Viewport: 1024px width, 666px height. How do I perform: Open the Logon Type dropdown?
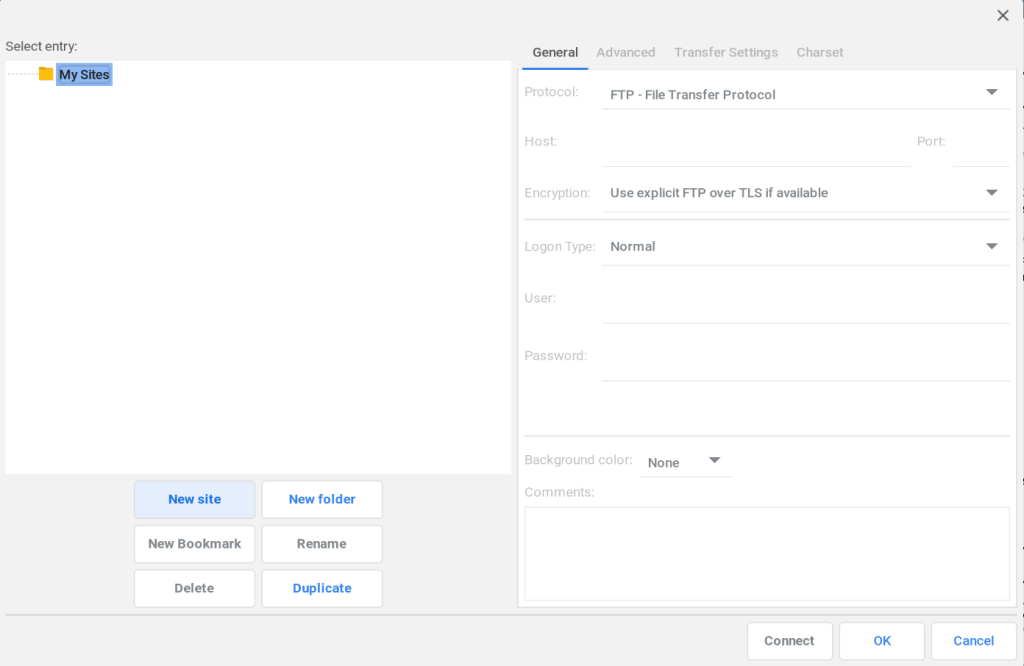805,246
